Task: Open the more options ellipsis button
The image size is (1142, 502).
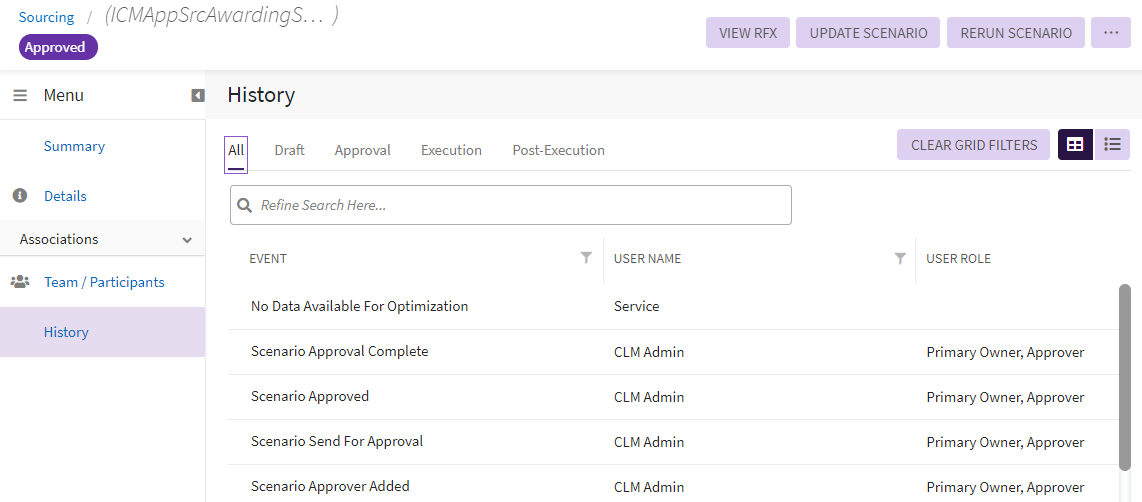Action: (1111, 33)
